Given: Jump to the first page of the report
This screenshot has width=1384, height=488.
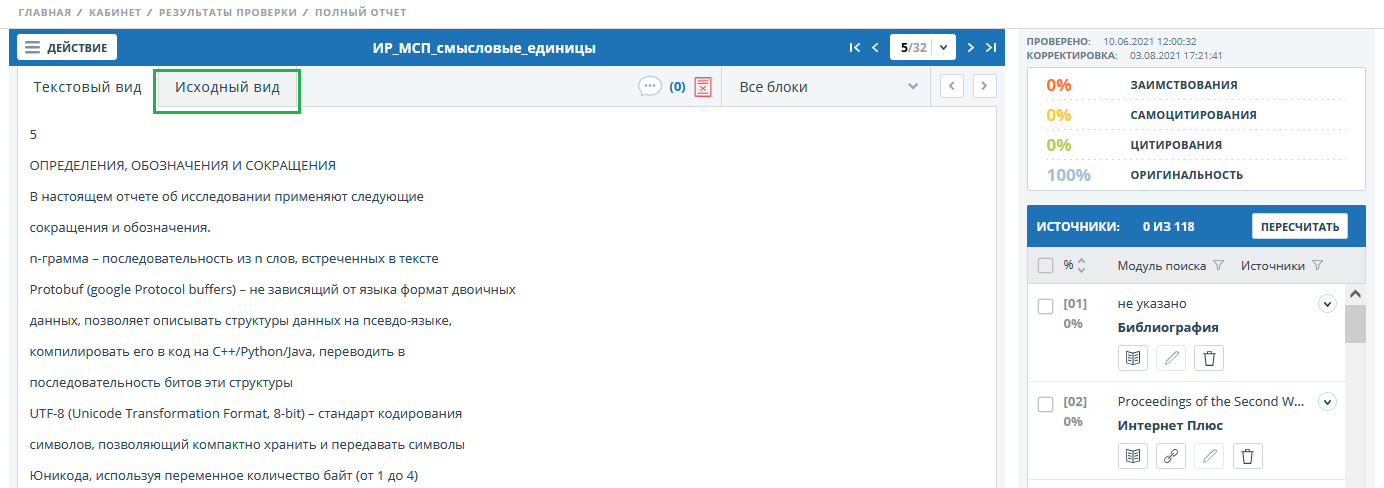Looking at the screenshot, I should click(x=854, y=47).
